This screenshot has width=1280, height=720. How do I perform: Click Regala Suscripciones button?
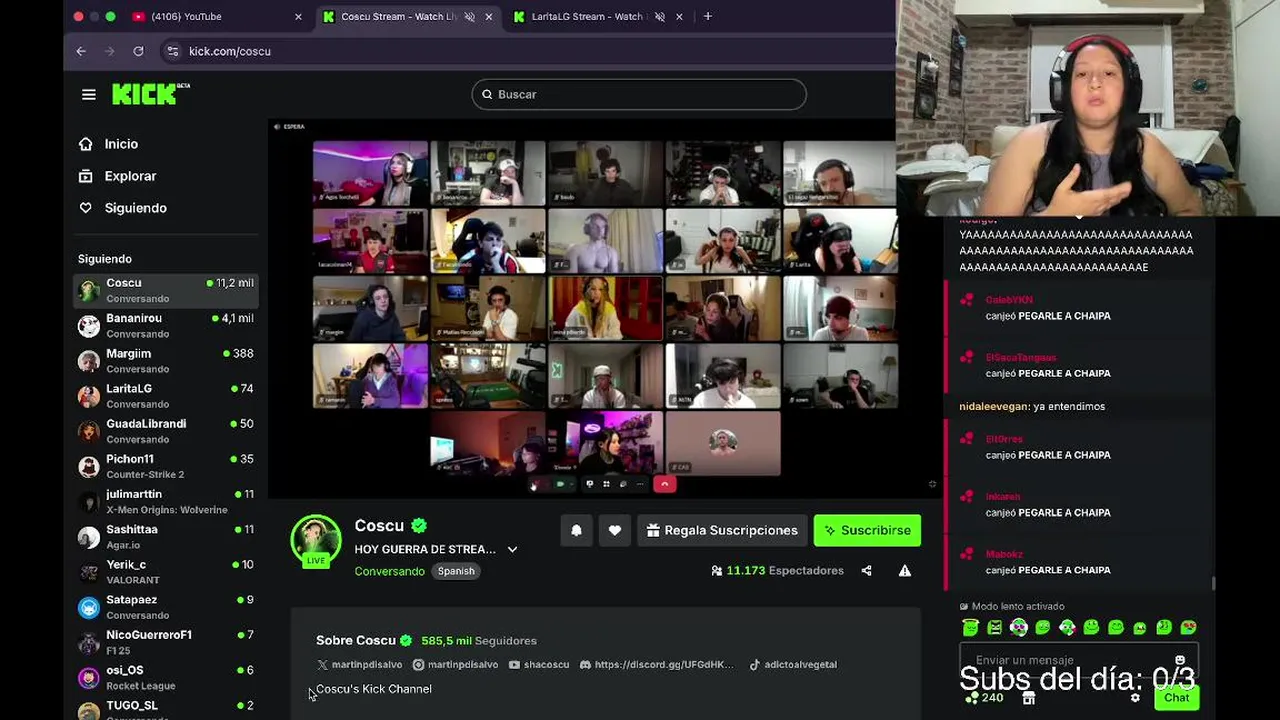(722, 531)
